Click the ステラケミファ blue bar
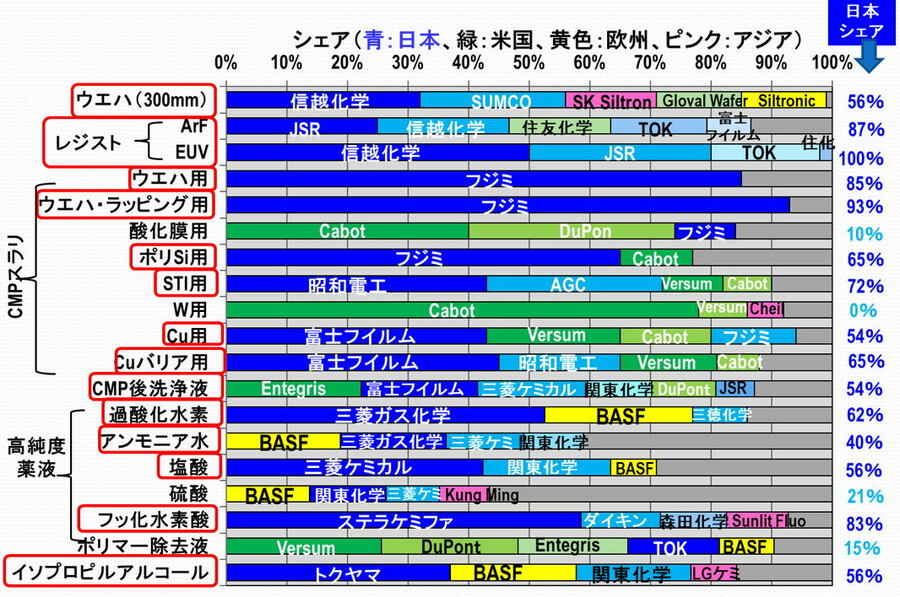Viewport: 900px width, 597px height. (x=403, y=521)
